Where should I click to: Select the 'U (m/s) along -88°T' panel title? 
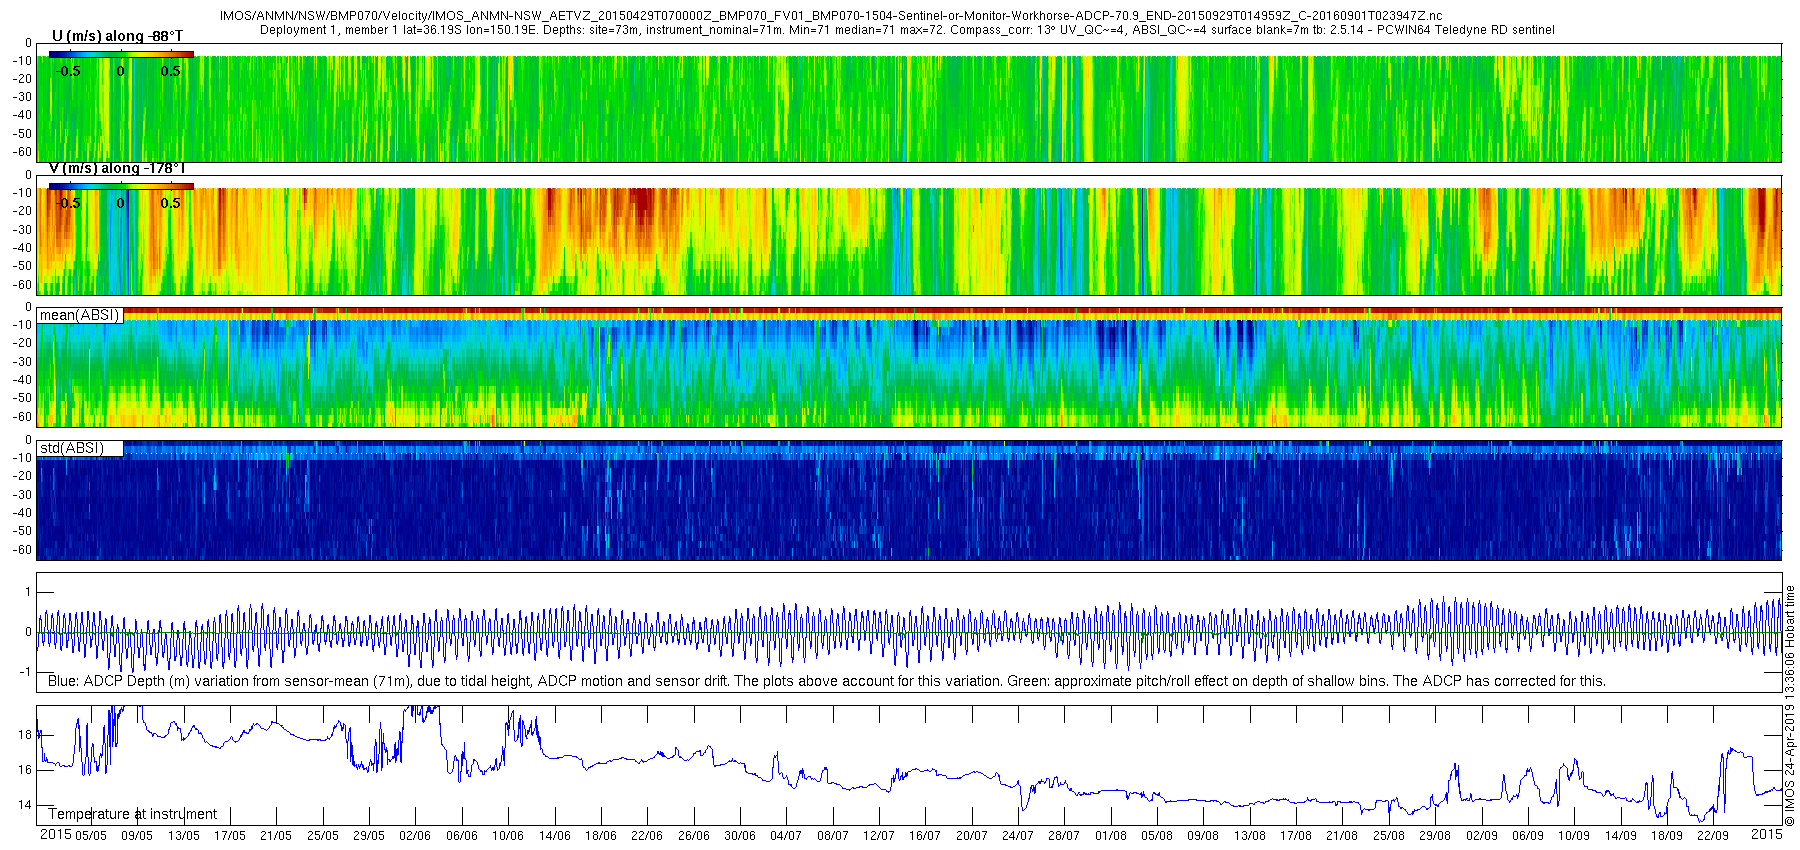[x=117, y=36]
